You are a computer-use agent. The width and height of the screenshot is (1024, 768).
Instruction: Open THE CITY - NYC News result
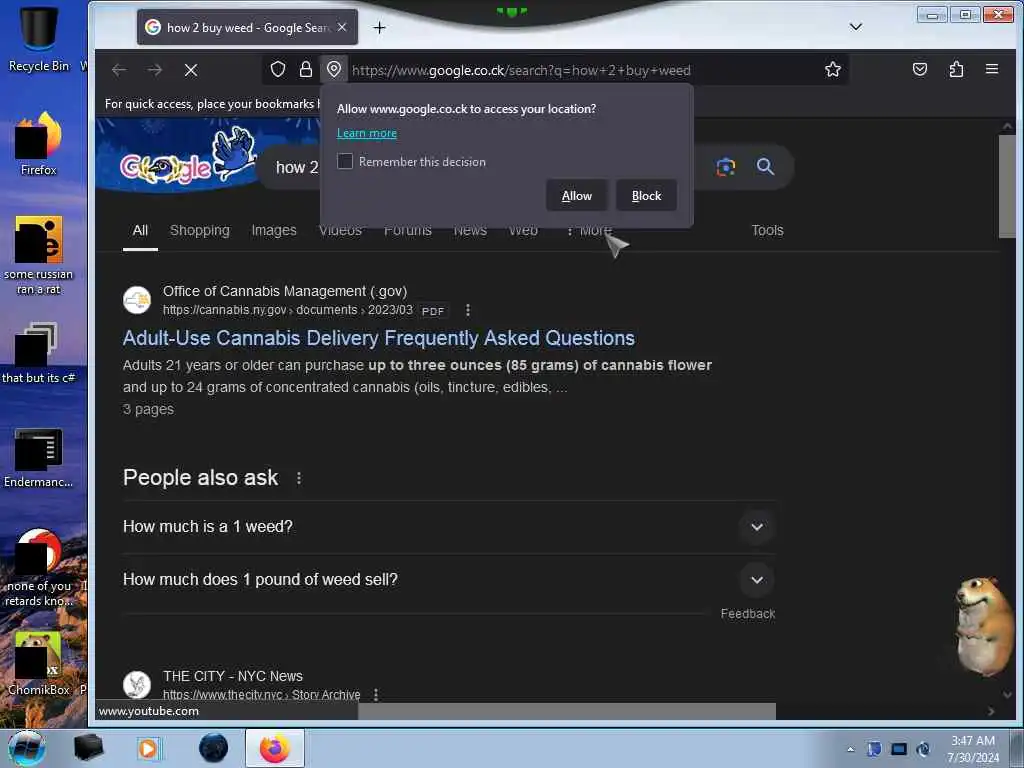[232, 677]
